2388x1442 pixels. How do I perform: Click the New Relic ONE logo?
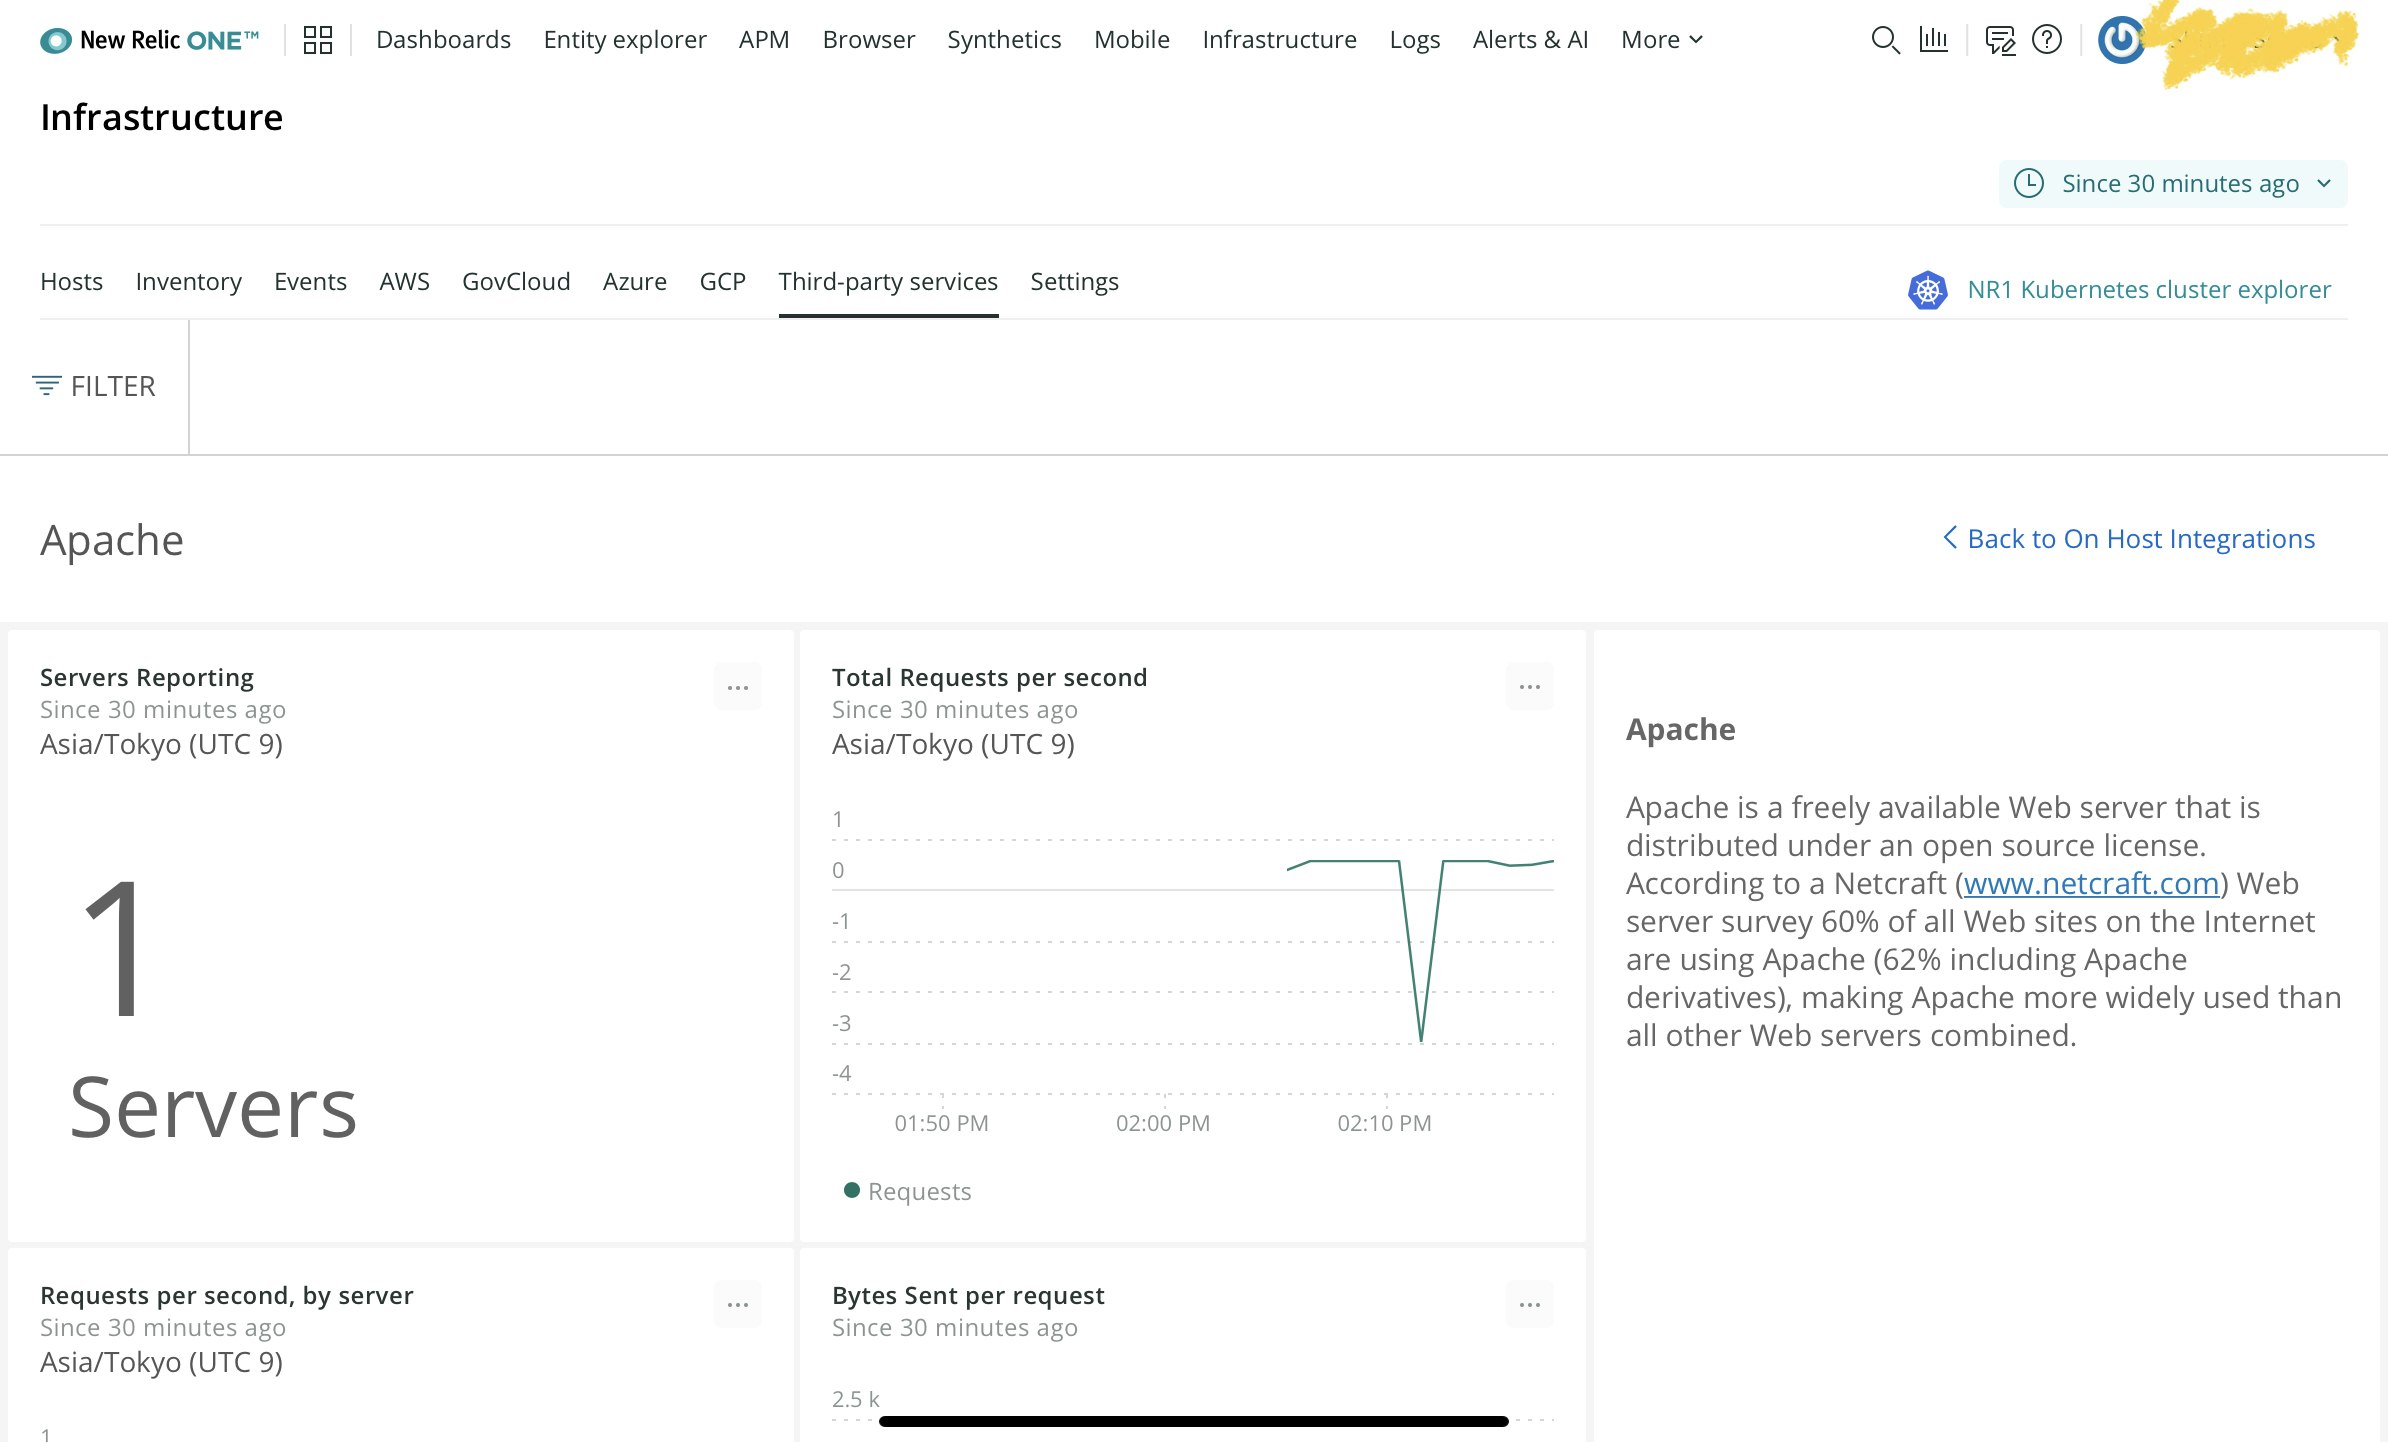pyautogui.click(x=150, y=40)
